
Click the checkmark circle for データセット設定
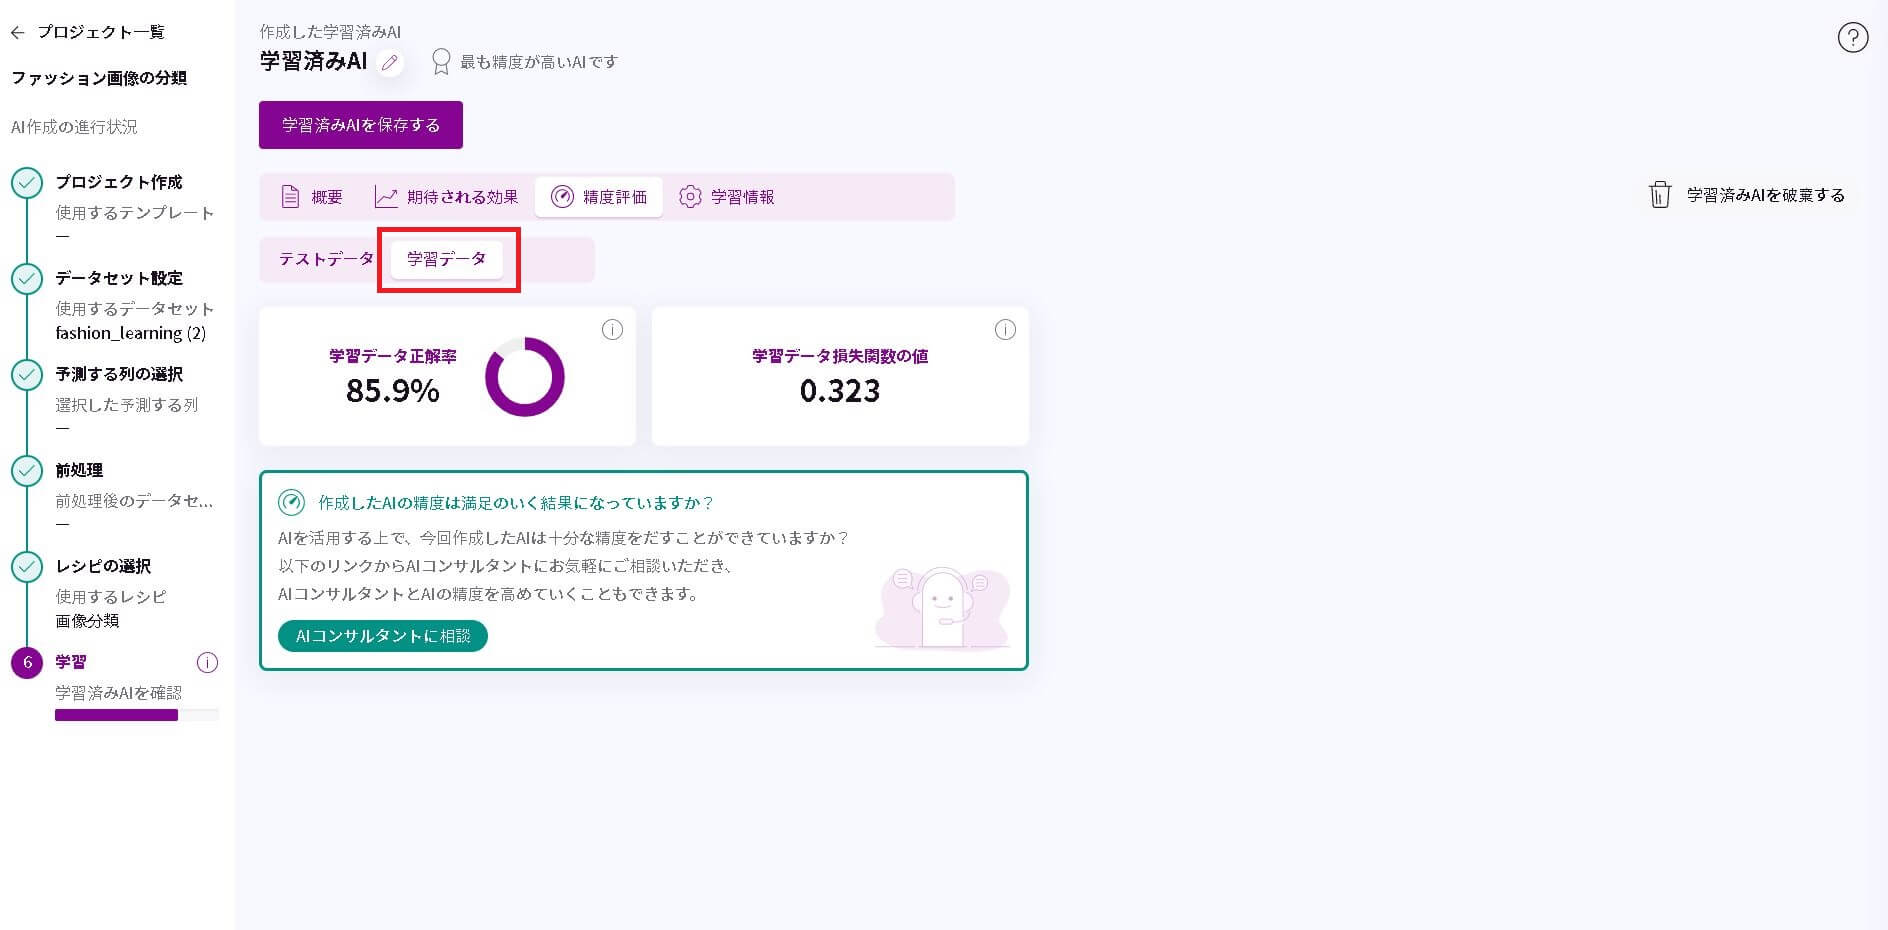[27, 279]
